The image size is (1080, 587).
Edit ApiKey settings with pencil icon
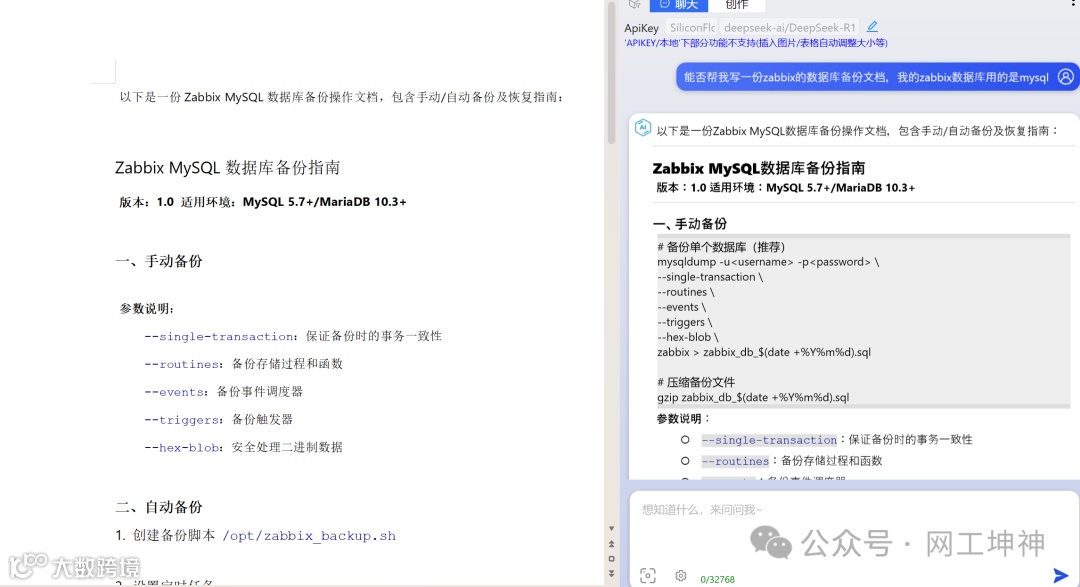[872, 27]
